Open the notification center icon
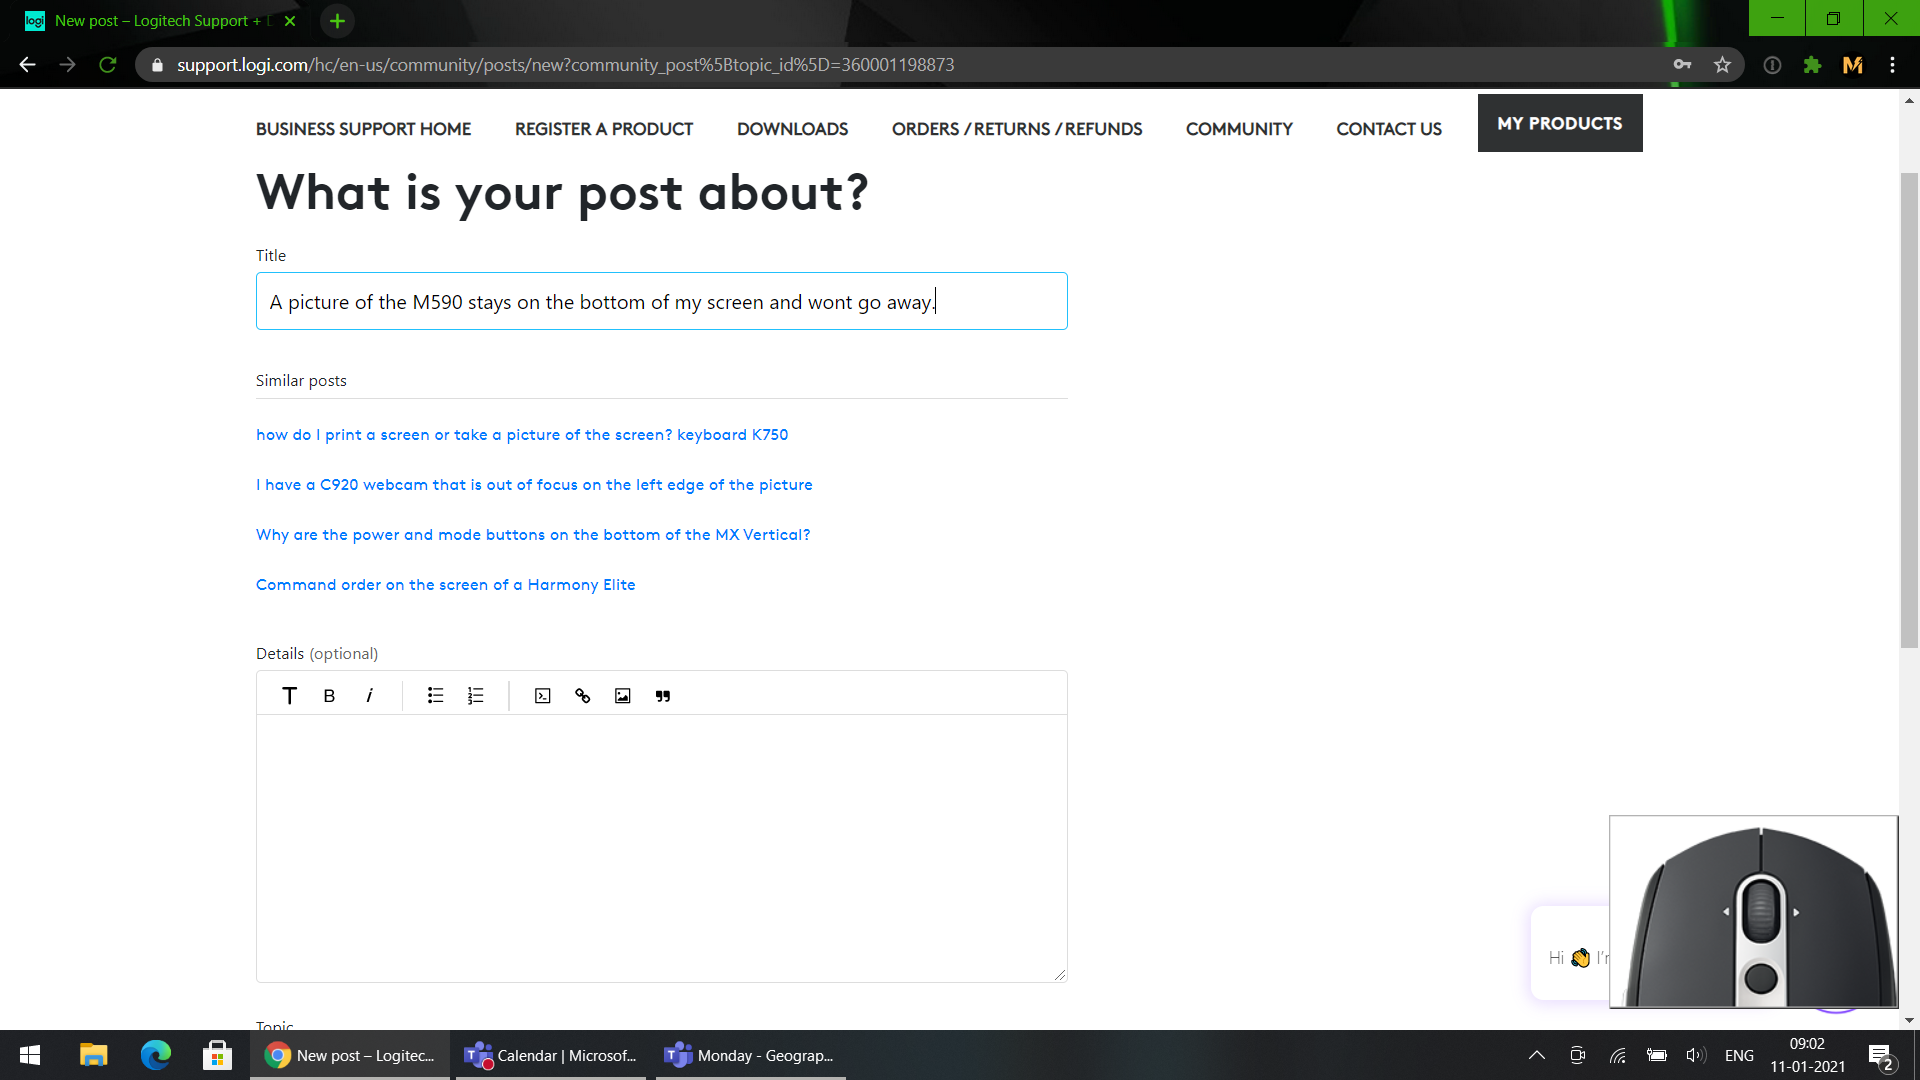Screen dimensions: 1920x1080 click(x=1880, y=1055)
